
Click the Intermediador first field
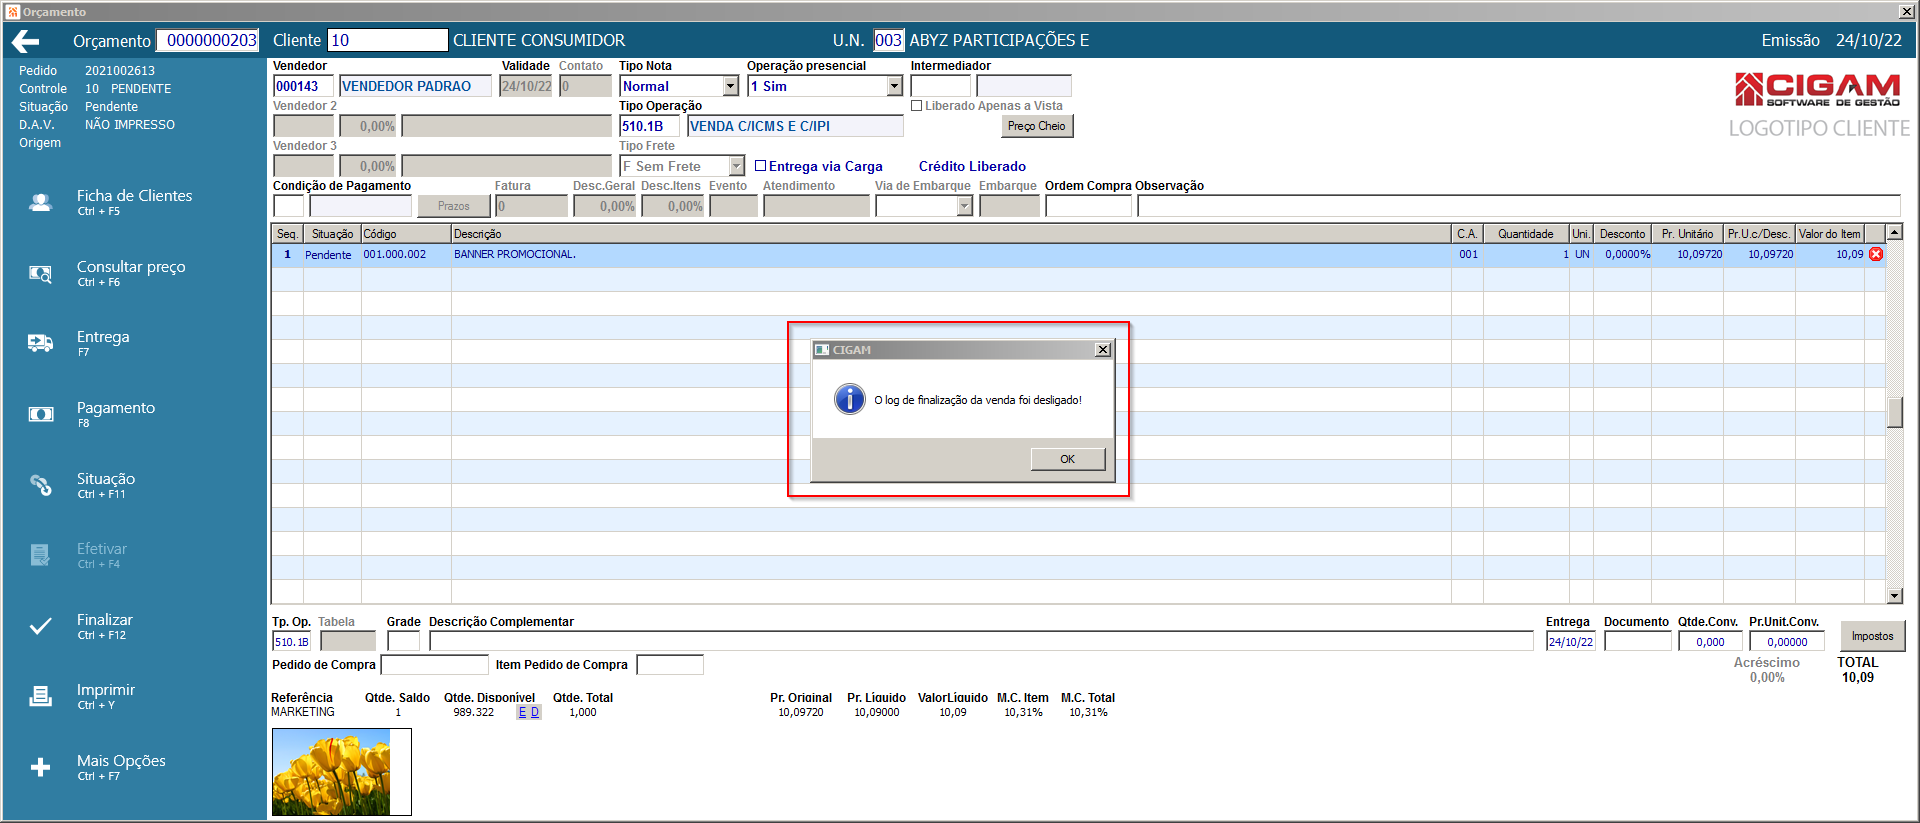940,86
